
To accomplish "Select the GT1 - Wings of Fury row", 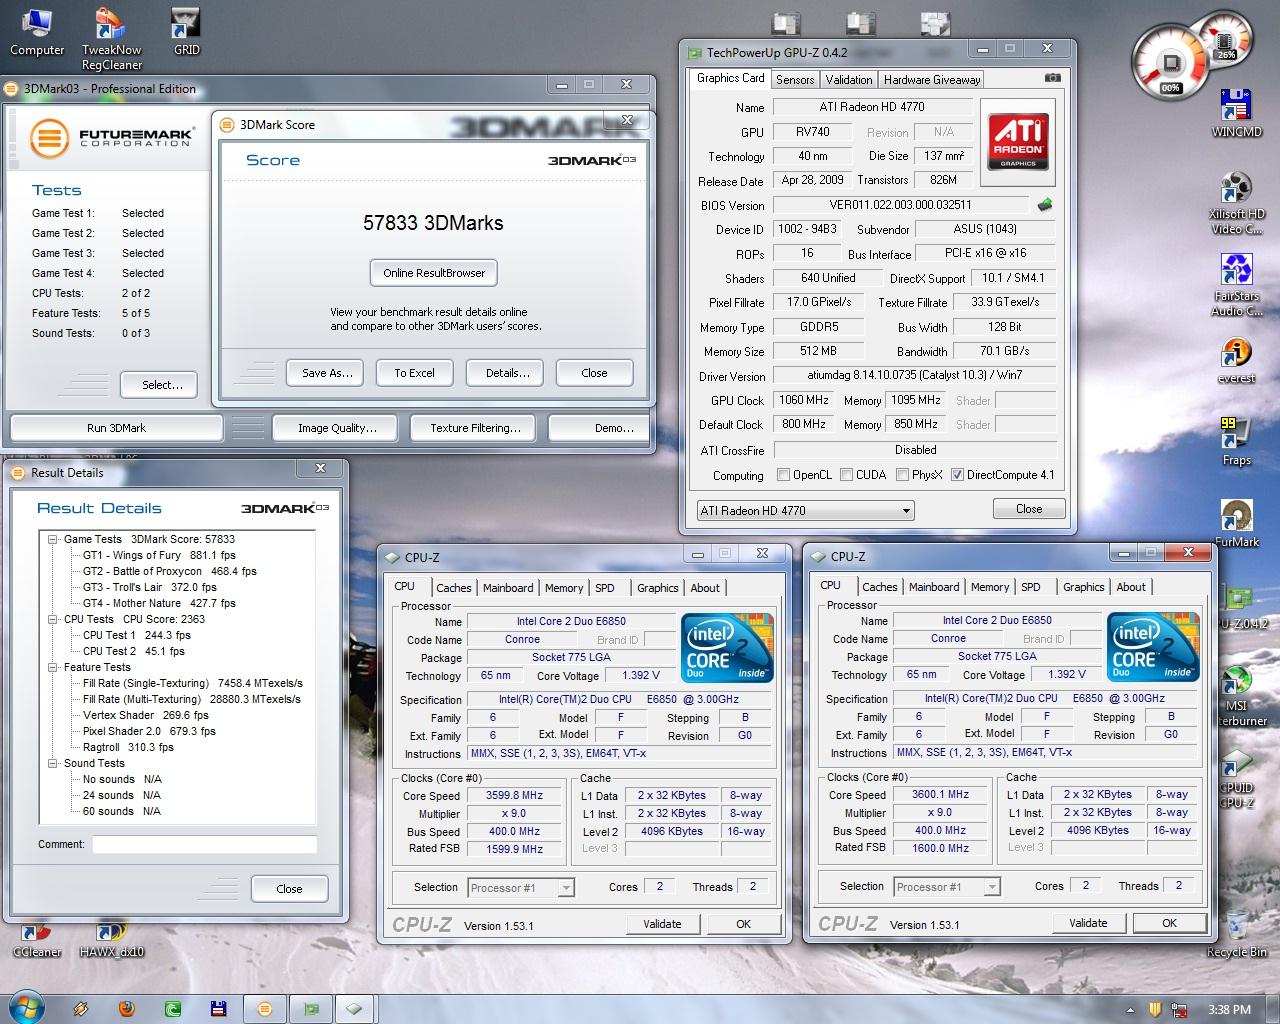I will [159, 555].
